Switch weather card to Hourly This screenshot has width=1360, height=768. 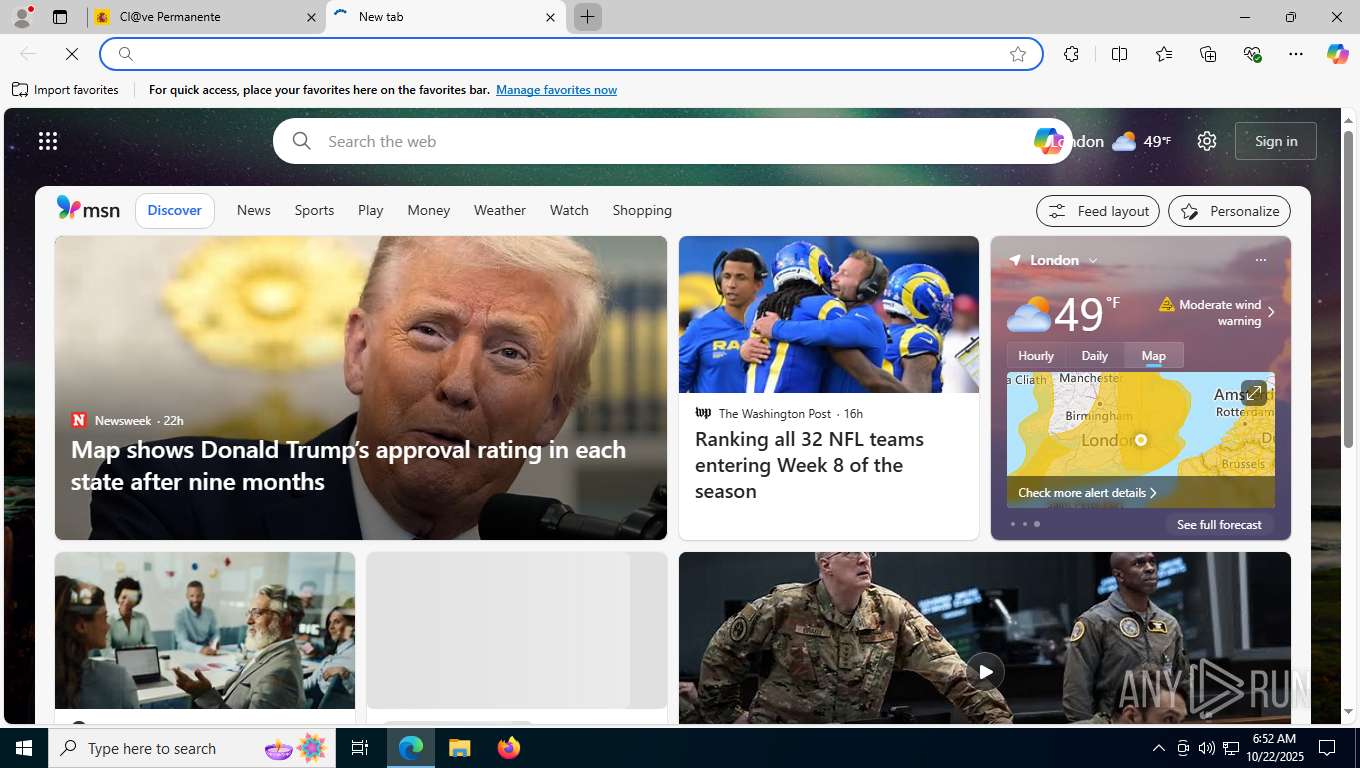click(x=1036, y=356)
